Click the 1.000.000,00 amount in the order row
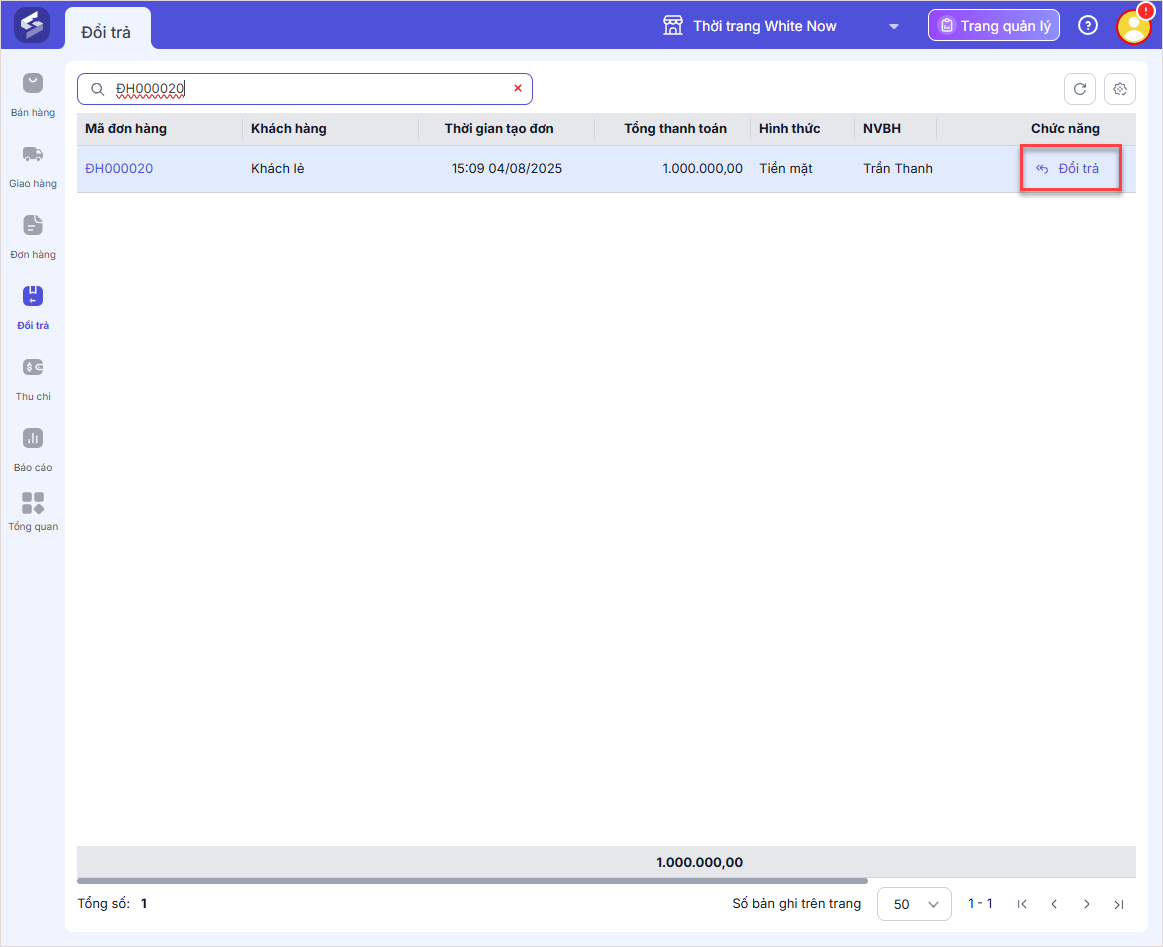 (702, 168)
